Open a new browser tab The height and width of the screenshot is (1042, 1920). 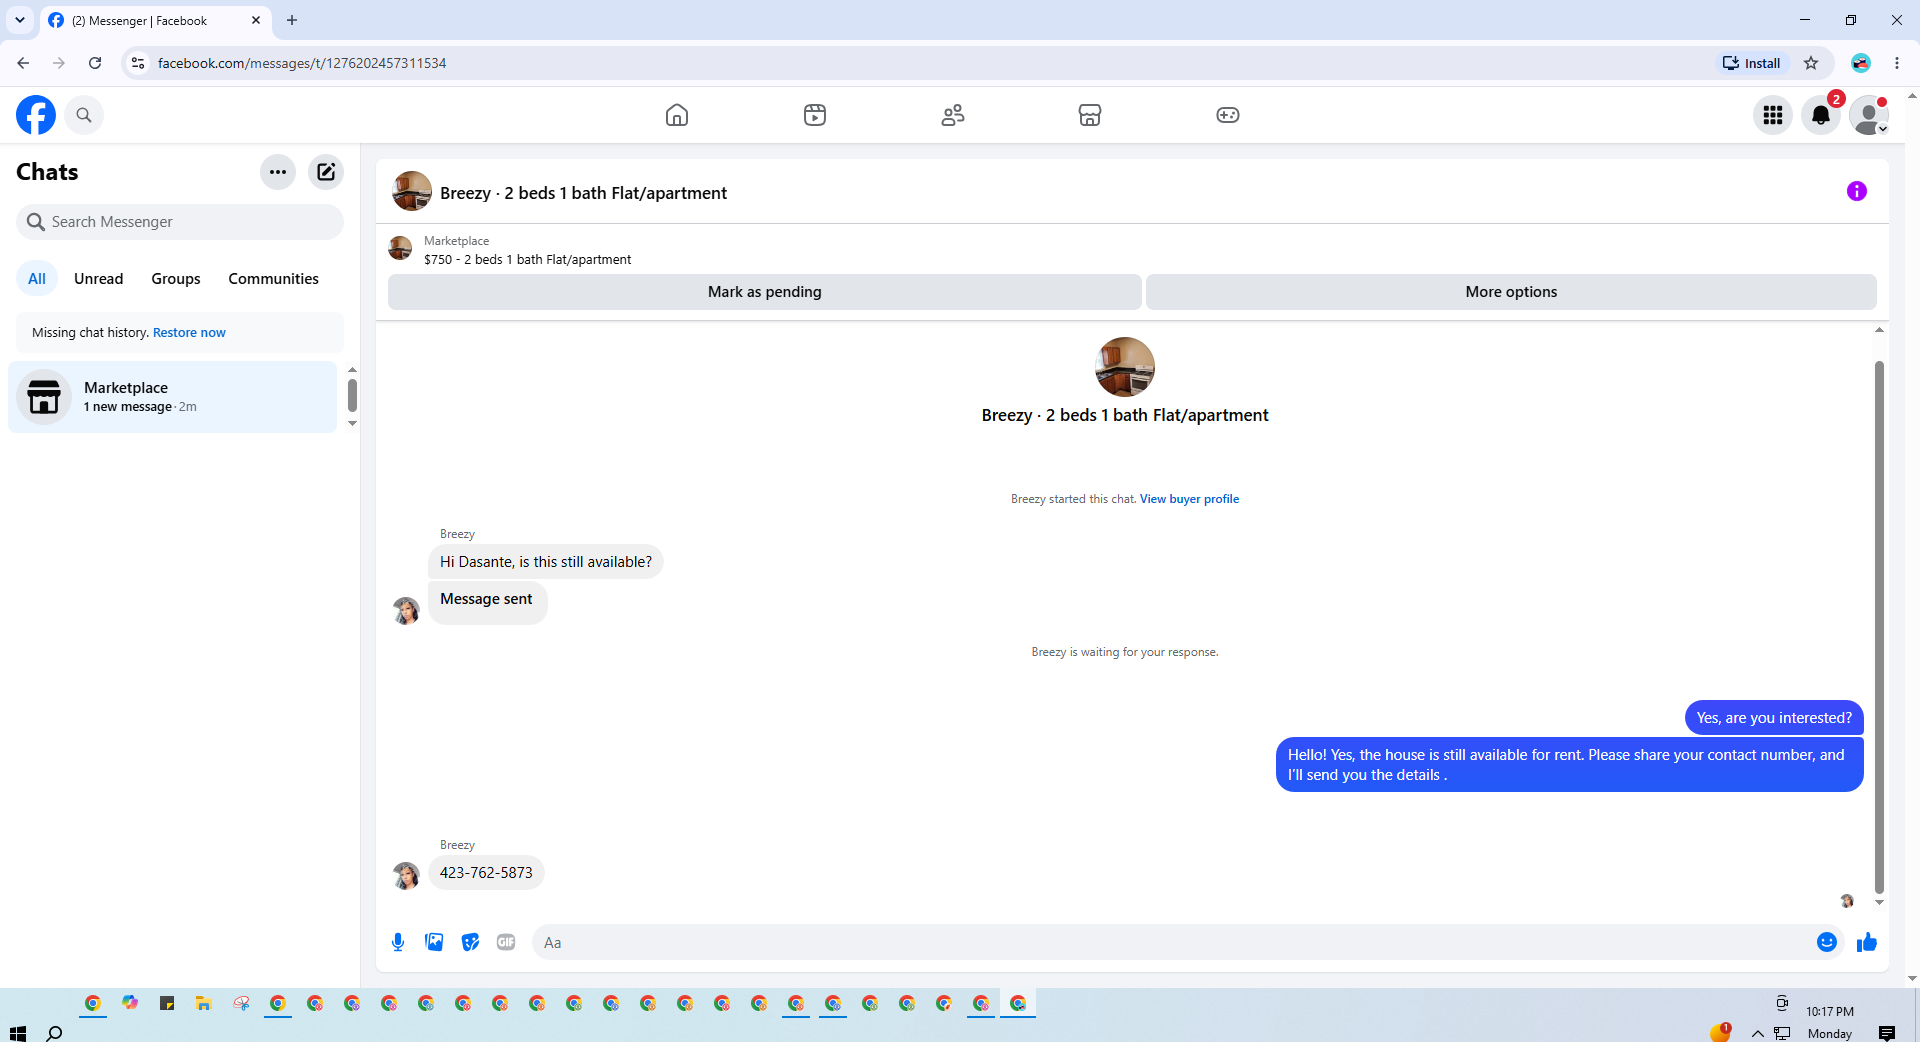point(292,20)
